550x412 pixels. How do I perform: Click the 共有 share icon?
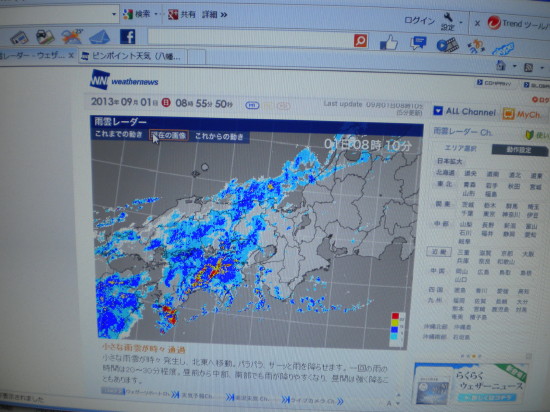(x=173, y=14)
